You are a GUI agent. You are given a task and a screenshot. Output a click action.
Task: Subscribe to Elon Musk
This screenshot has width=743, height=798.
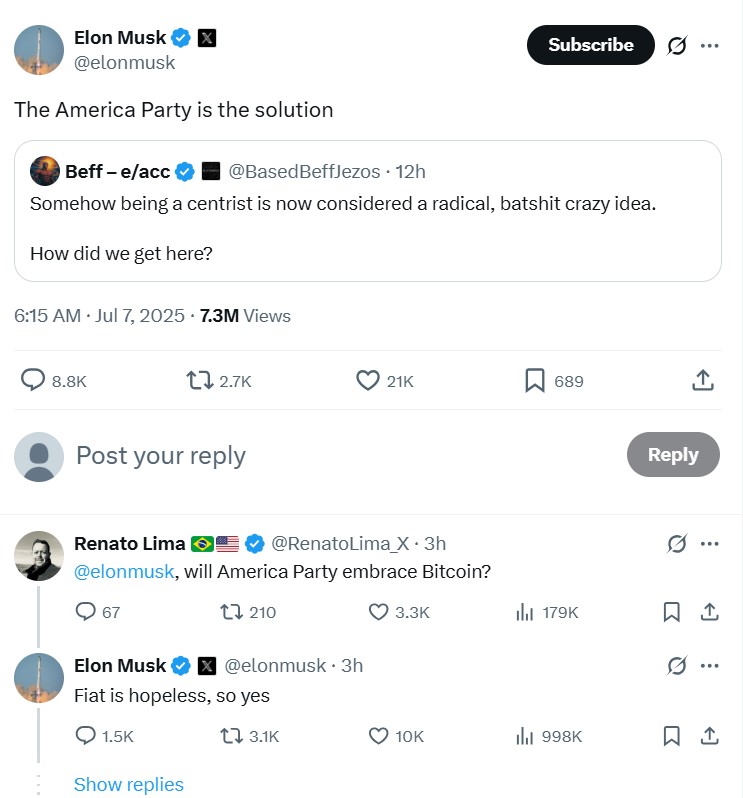coord(590,45)
